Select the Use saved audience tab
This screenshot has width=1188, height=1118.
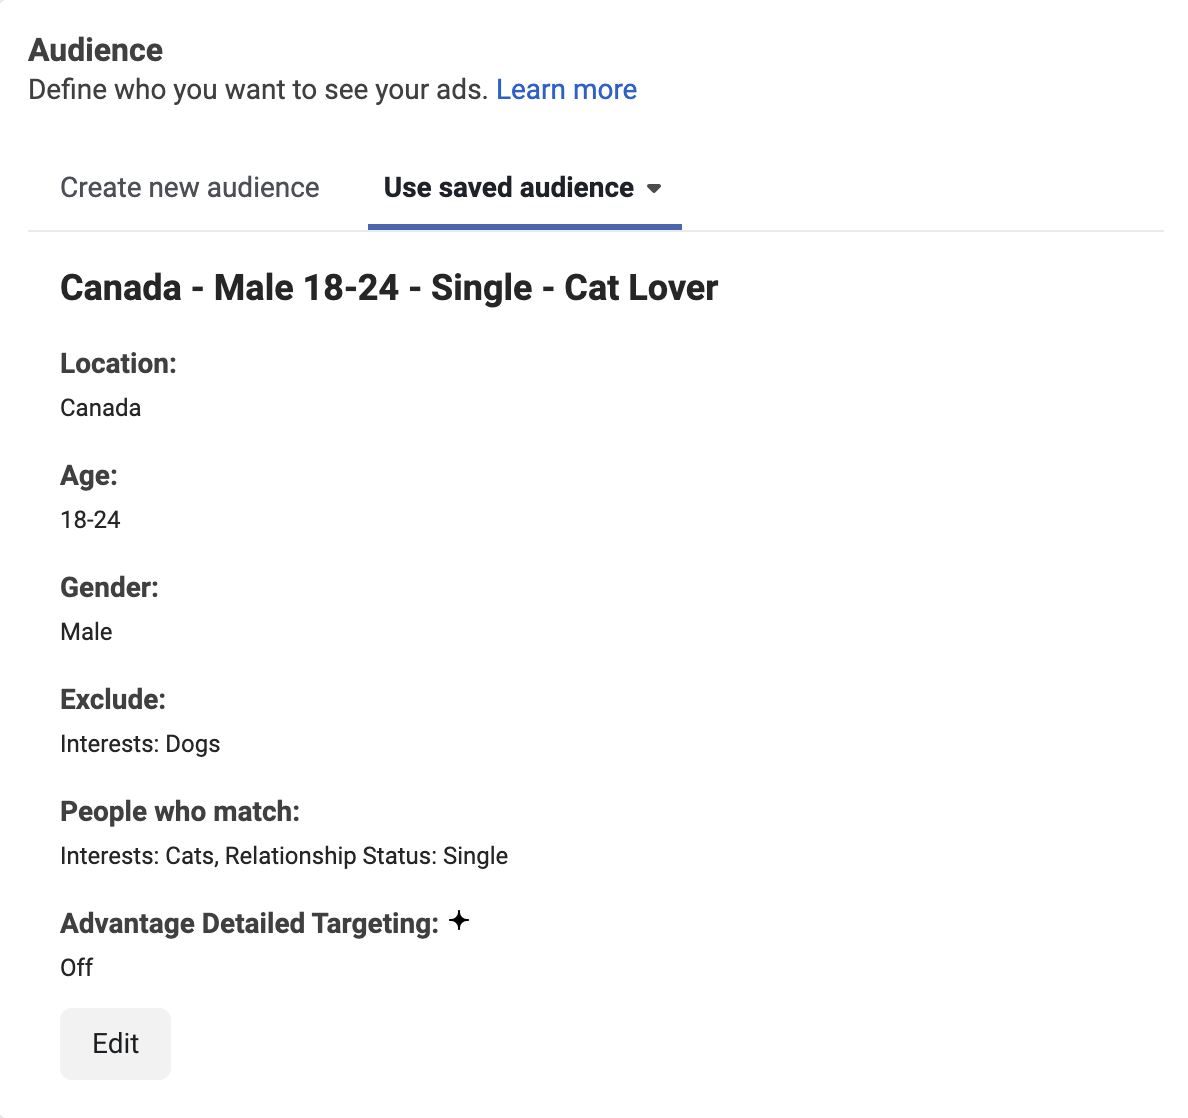[x=507, y=187]
